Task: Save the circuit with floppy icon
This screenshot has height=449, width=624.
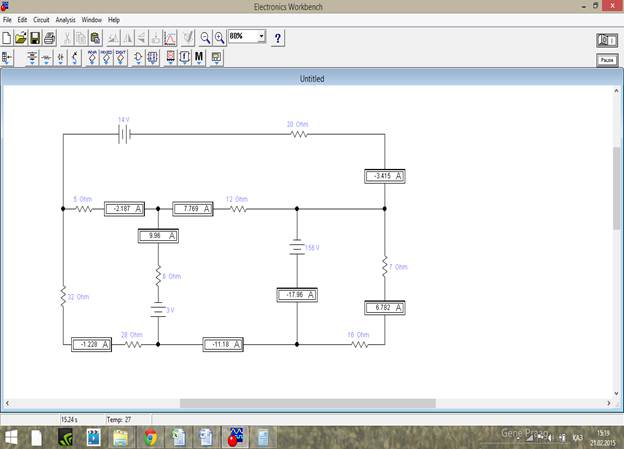Action: pos(35,38)
